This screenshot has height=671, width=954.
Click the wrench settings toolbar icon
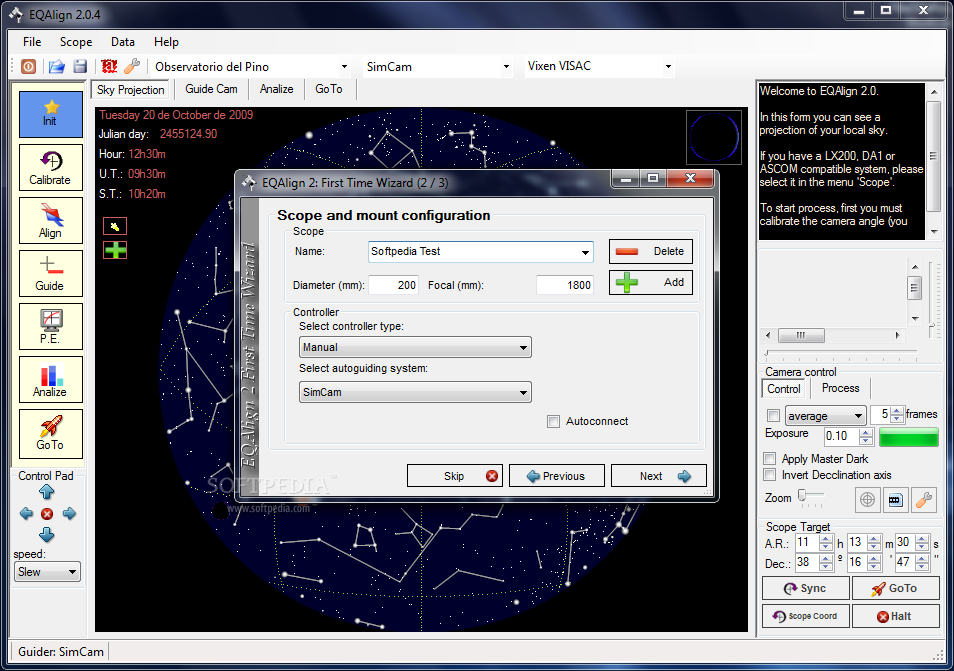[132, 66]
